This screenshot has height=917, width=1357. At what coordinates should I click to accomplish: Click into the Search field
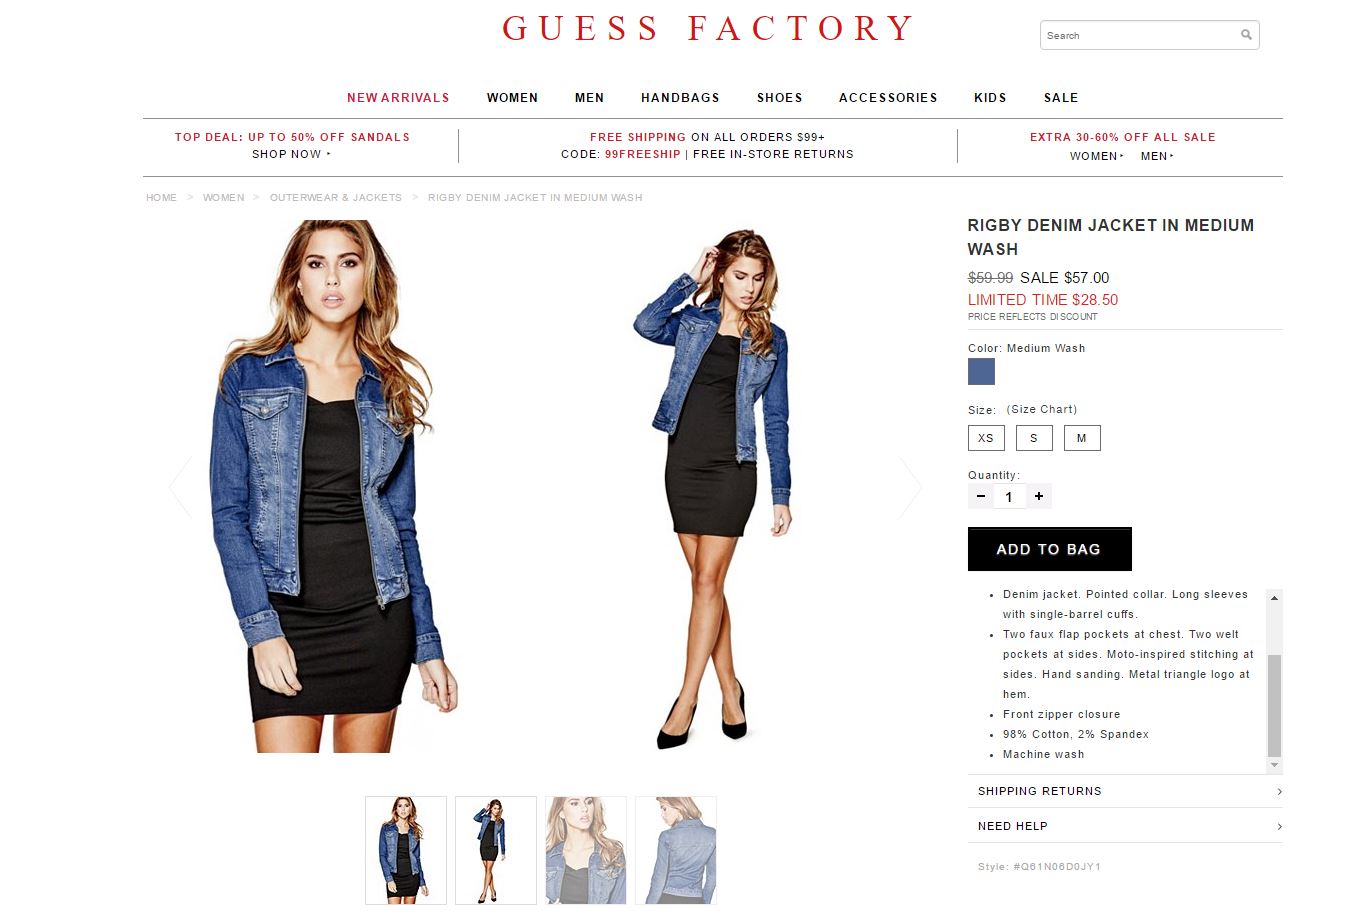click(x=1140, y=35)
